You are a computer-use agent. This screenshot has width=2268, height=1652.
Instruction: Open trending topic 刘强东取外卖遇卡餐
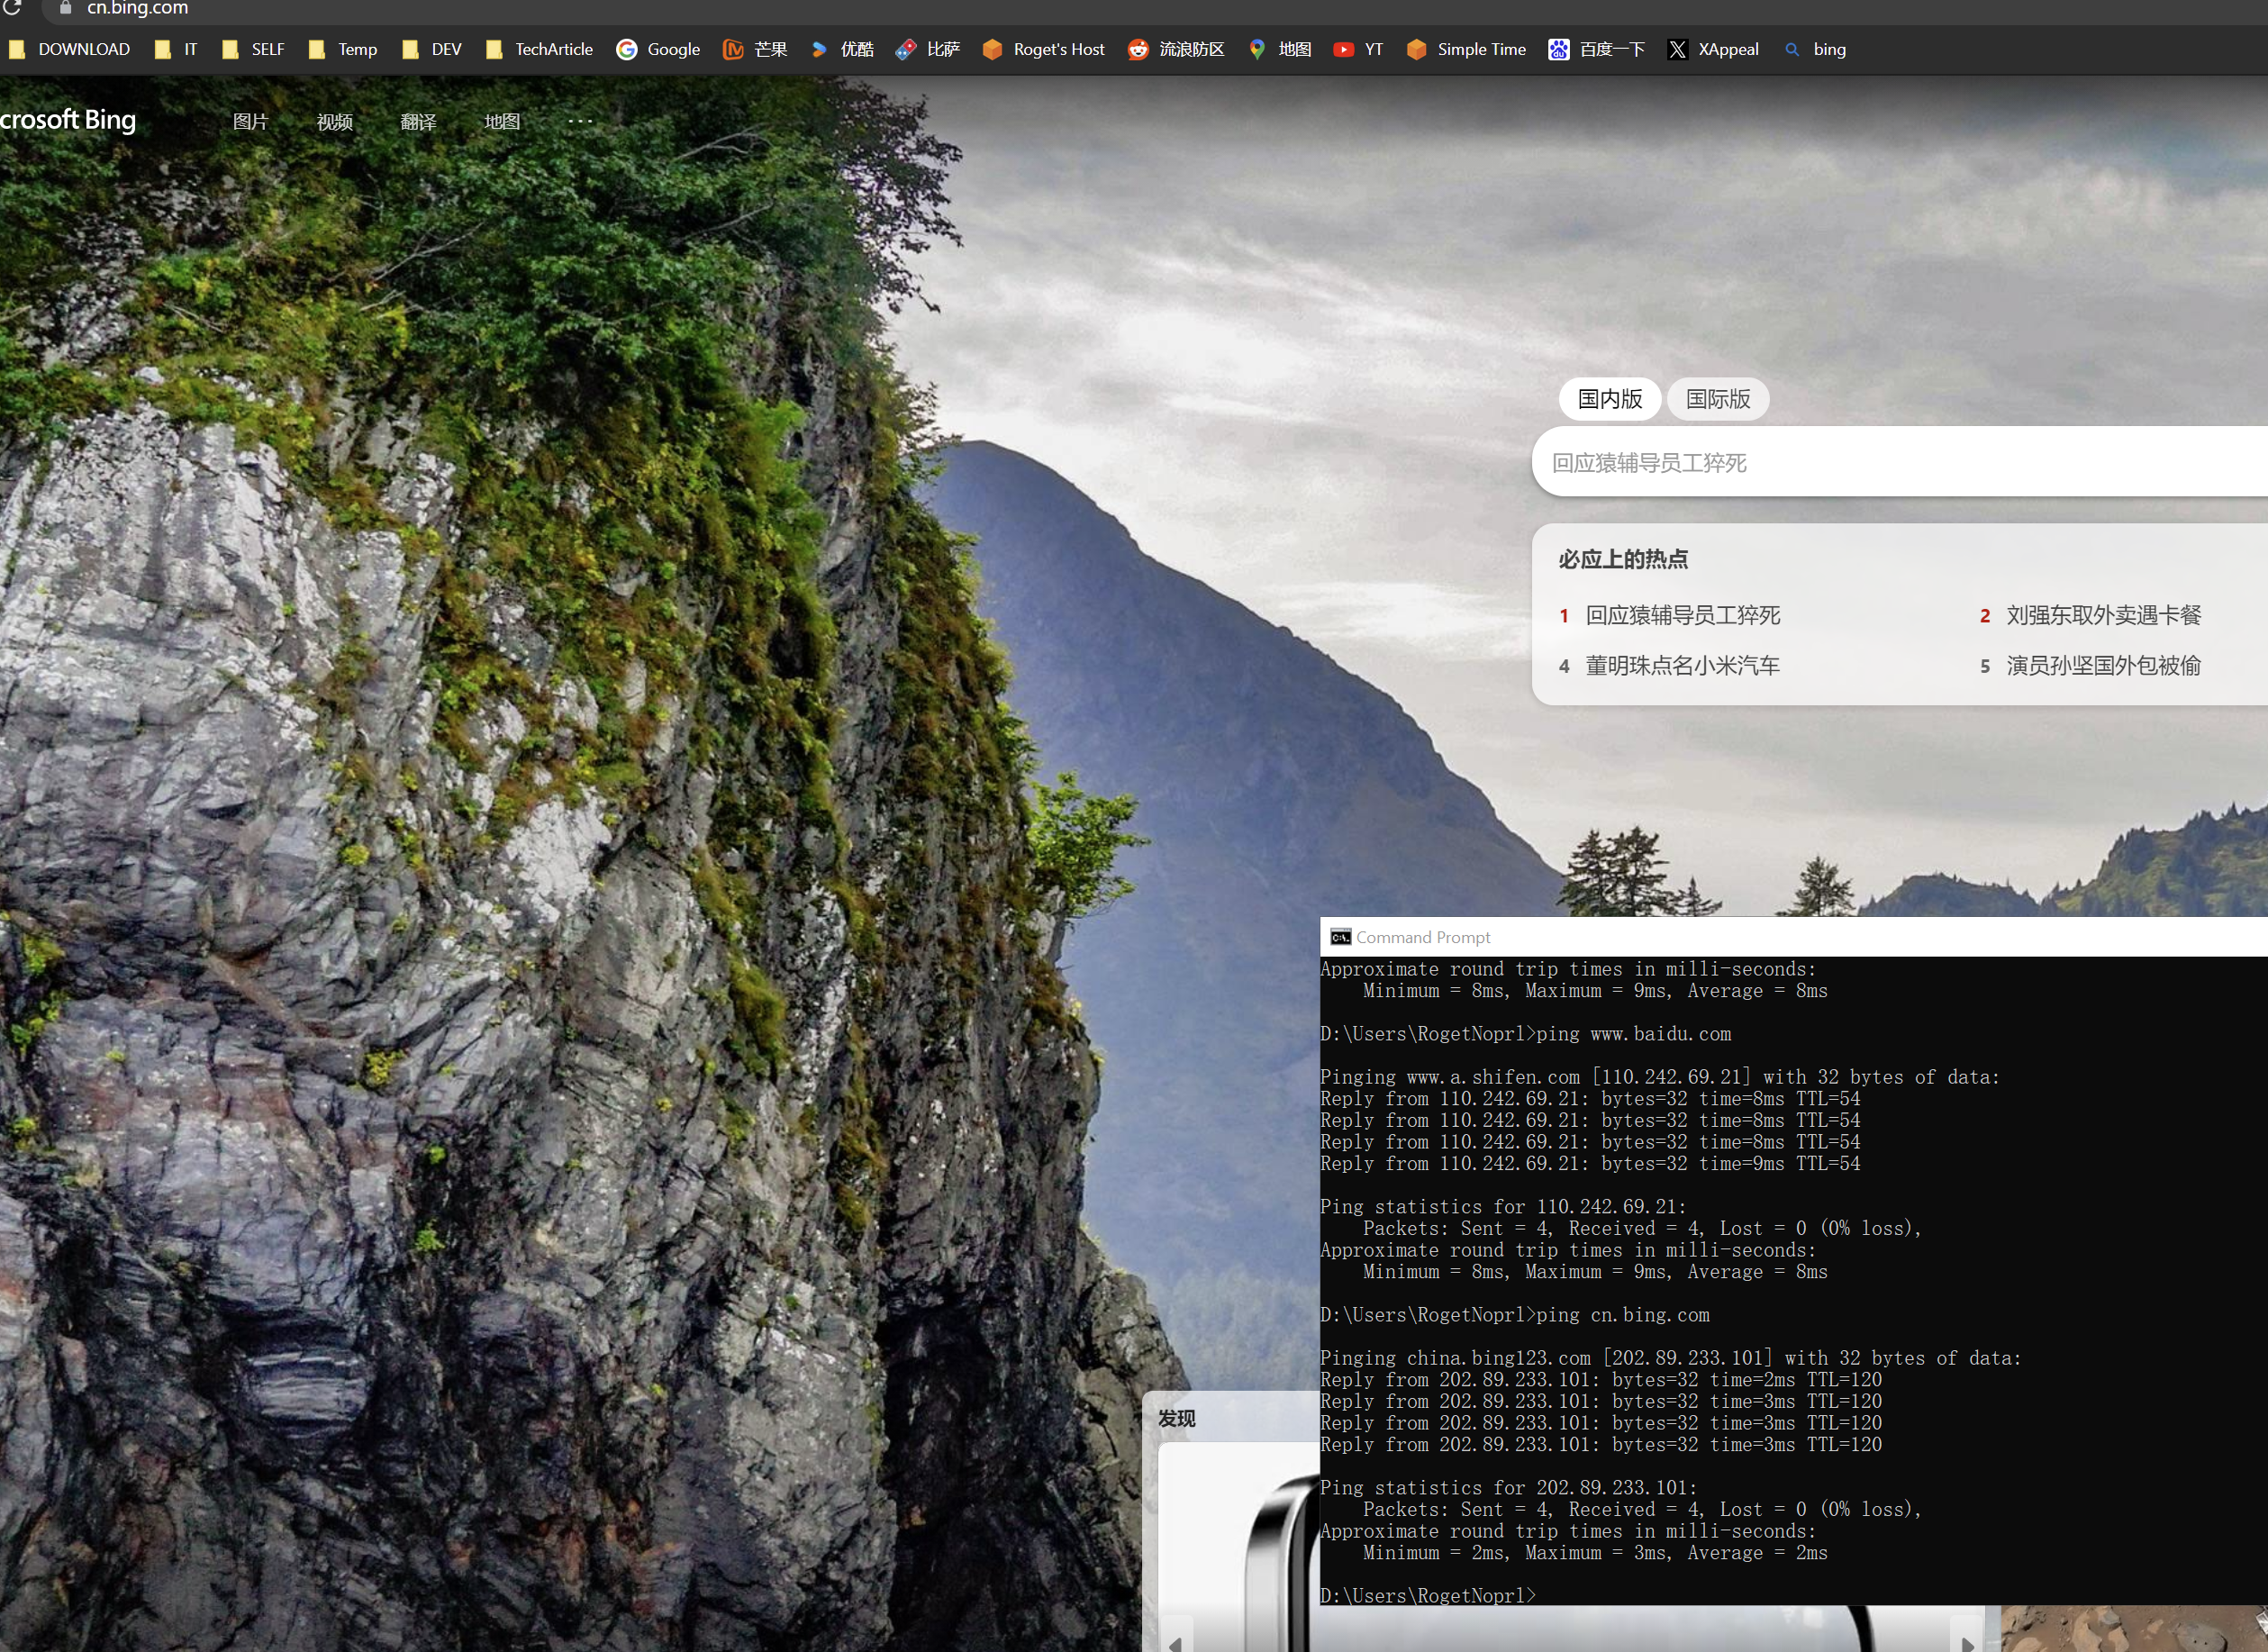(x=2103, y=615)
